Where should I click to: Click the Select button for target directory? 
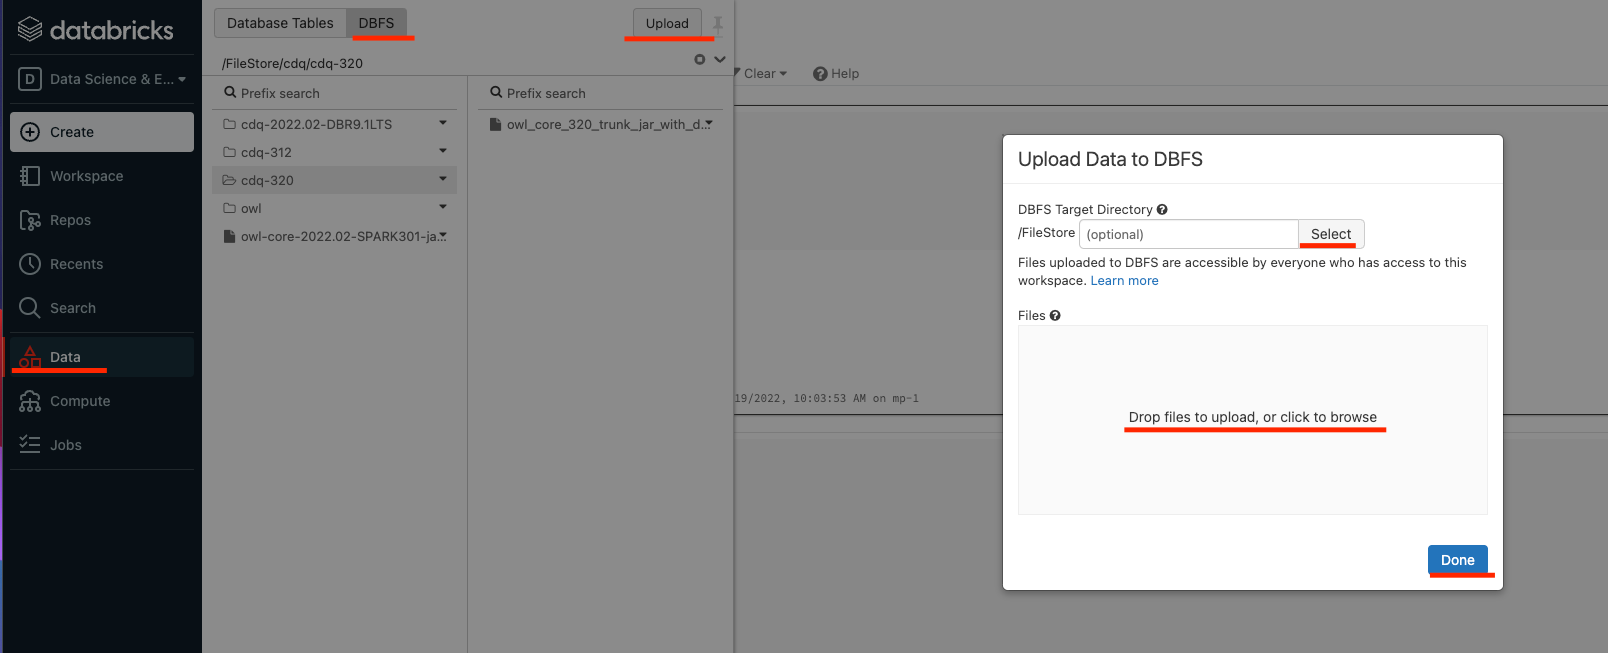click(1331, 234)
